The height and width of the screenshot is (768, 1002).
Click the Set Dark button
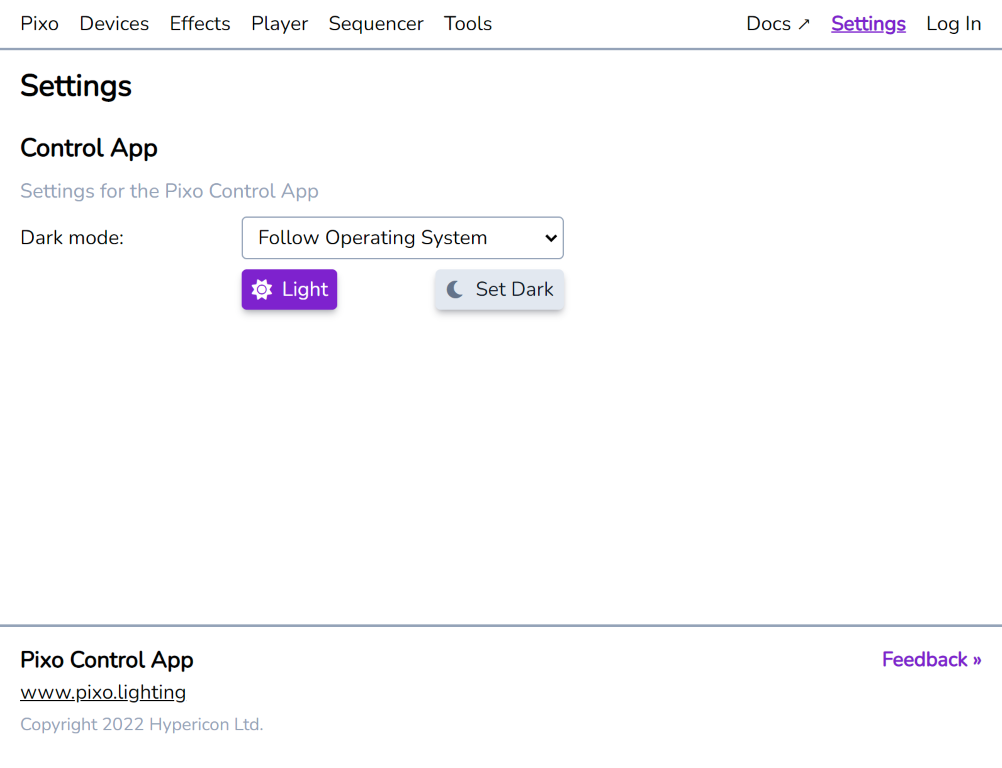click(499, 289)
